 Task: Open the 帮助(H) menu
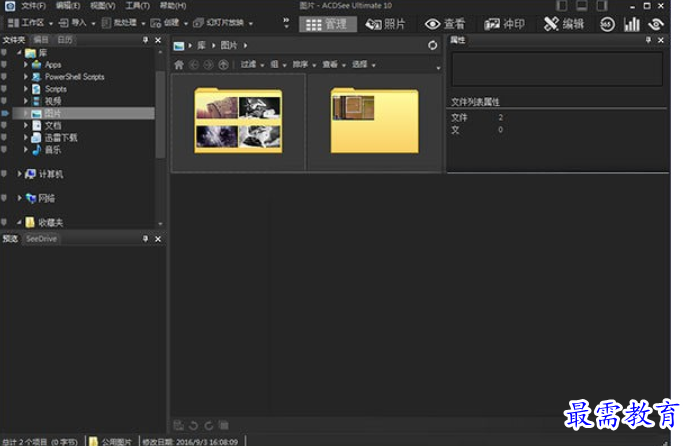click(x=172, y=6)
